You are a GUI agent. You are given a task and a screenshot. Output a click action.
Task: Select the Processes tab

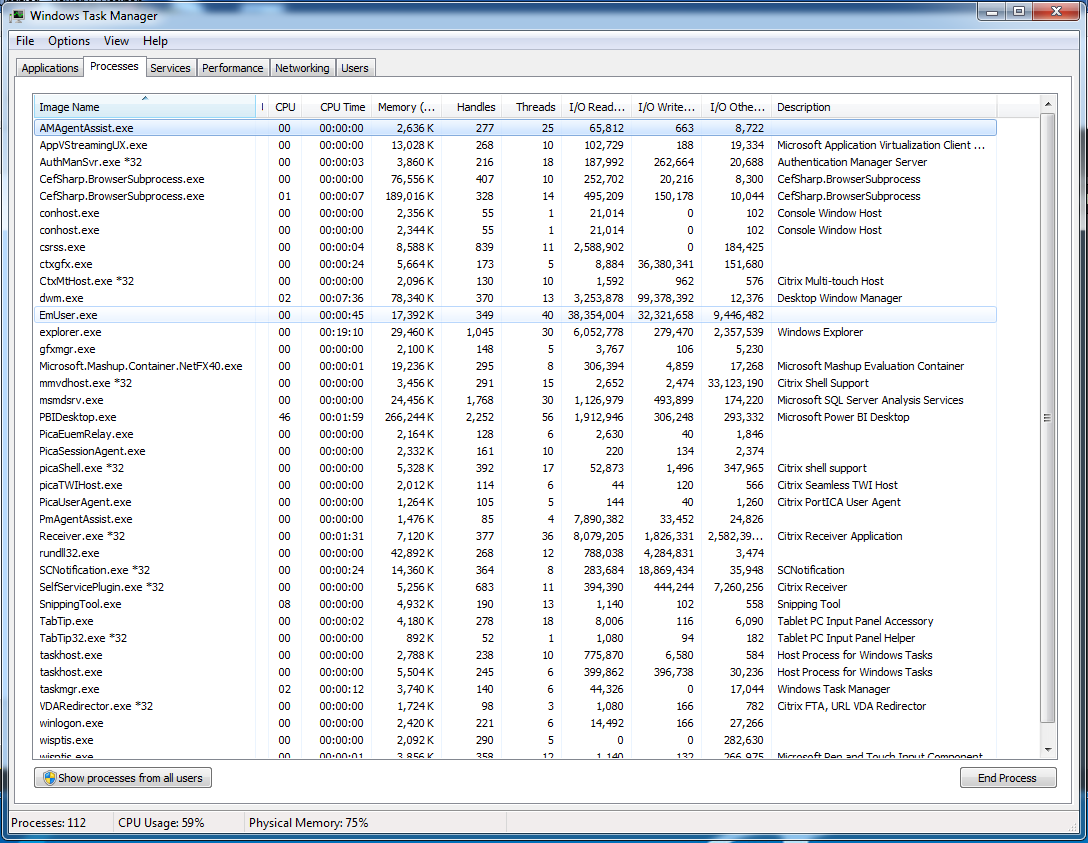pyautogui.click(x=114, y=66)
